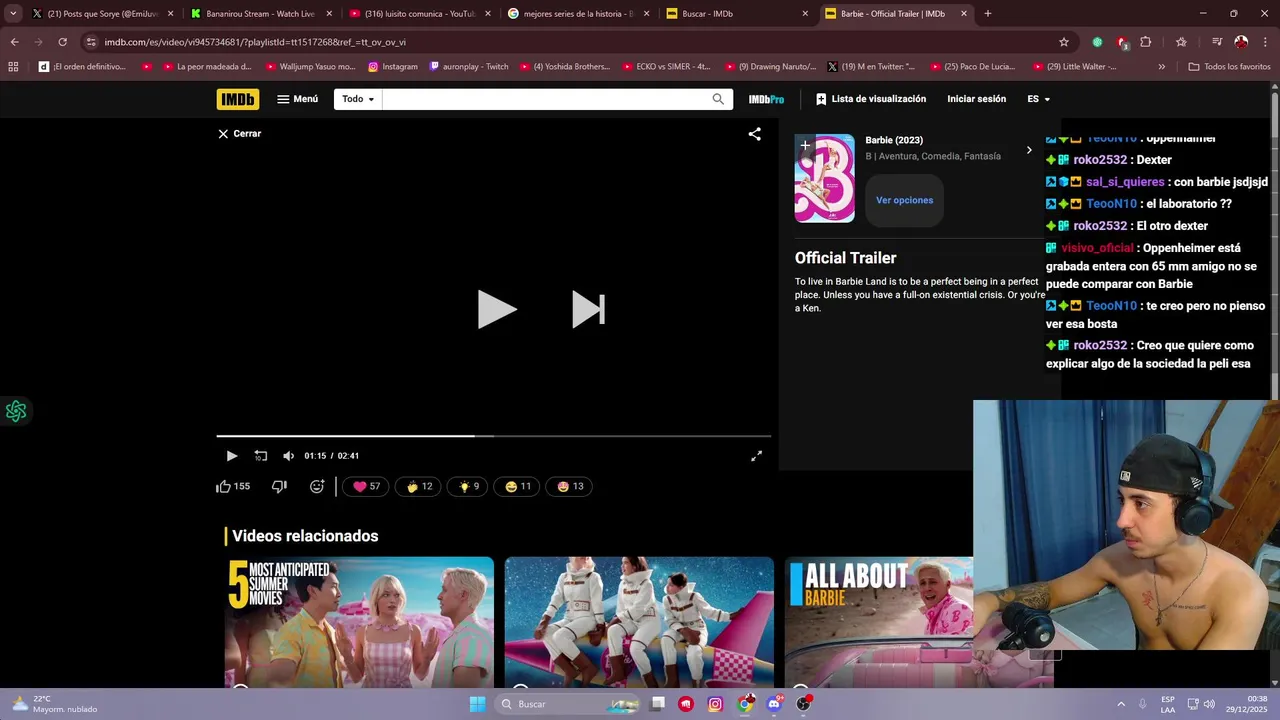Image resolution: width=1280 pixels, height=720 pixels.
Task: Open Instagram bookmark
Action: click(x=392, y=67)
